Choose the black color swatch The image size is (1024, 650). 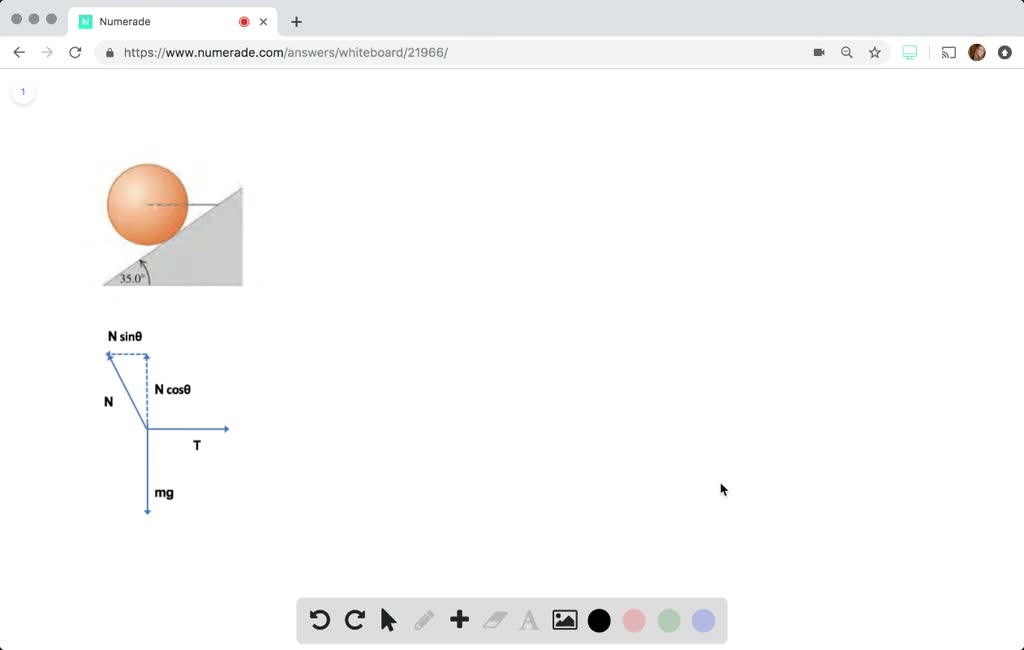coord(599,621)
